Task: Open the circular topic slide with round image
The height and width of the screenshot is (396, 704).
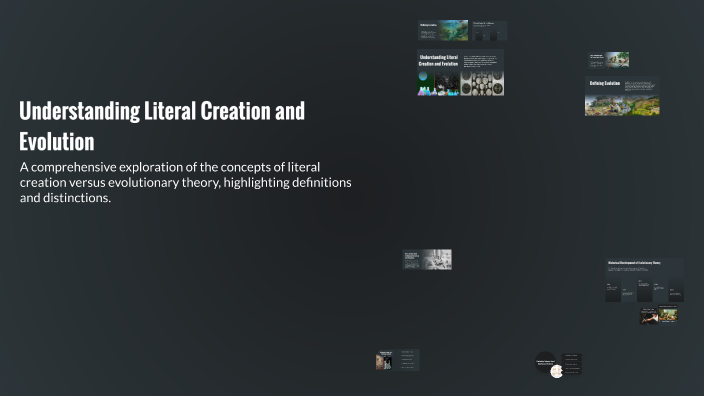Action: (558, 364)
